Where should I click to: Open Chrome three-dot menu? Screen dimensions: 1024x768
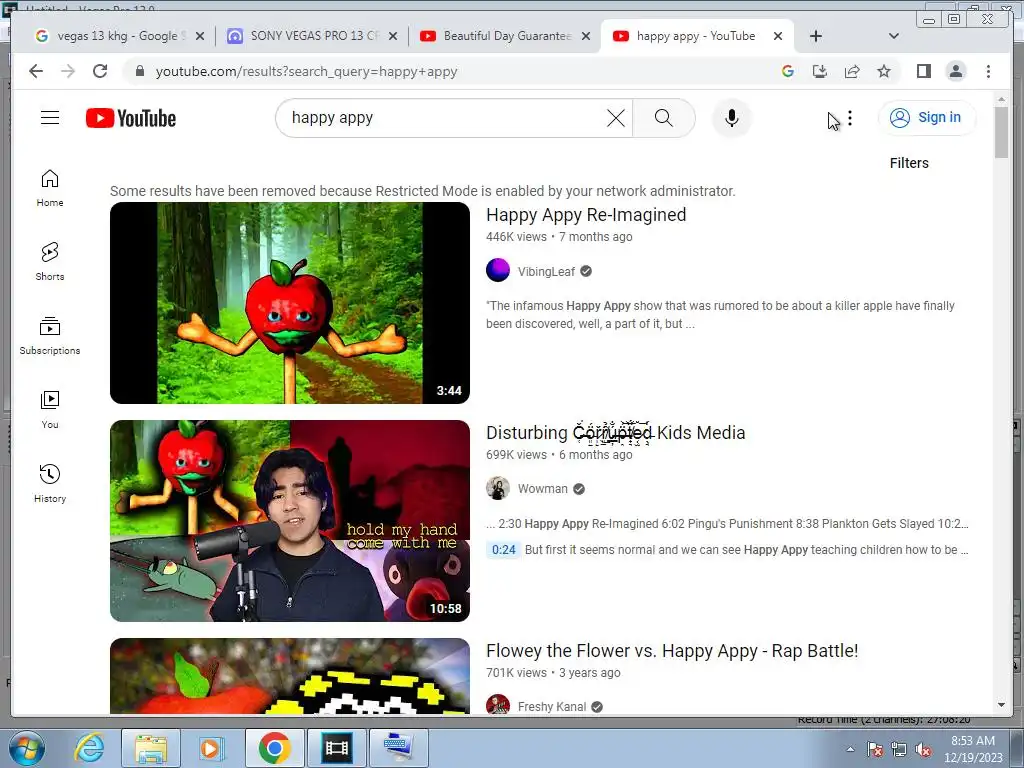click(988, 71)
